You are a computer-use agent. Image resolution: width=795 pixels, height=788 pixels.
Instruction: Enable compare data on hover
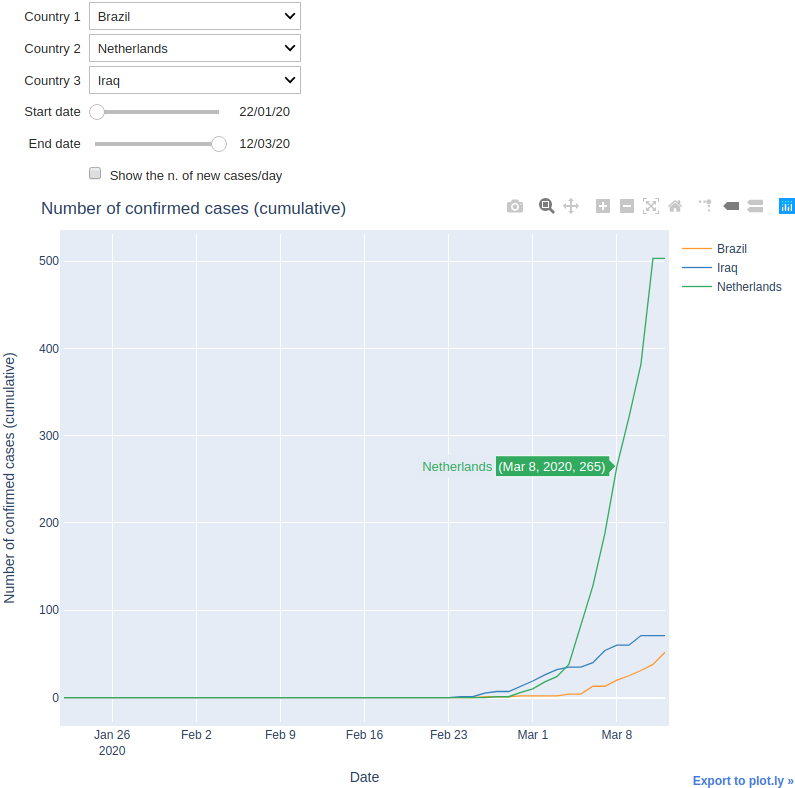[755, 206]
